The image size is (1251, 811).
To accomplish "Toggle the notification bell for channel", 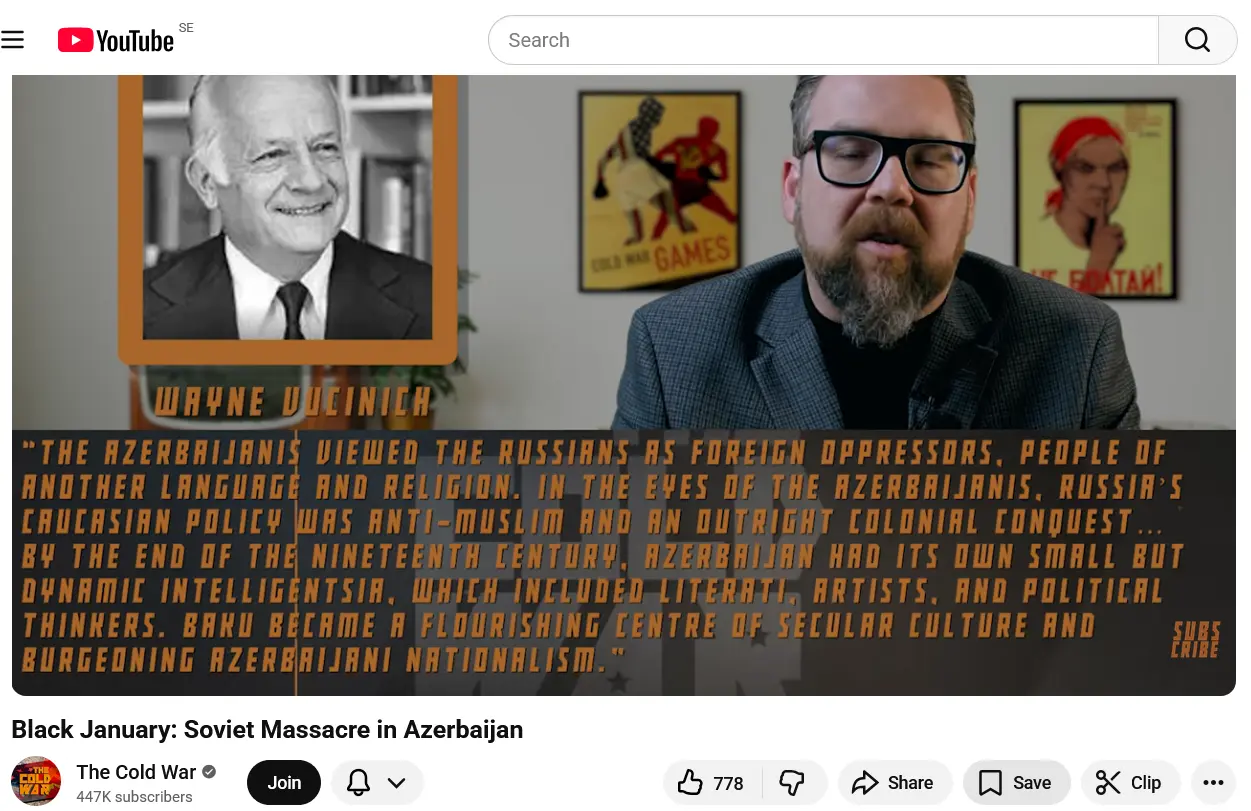I will pyautogui.click(x=358, y=783).
